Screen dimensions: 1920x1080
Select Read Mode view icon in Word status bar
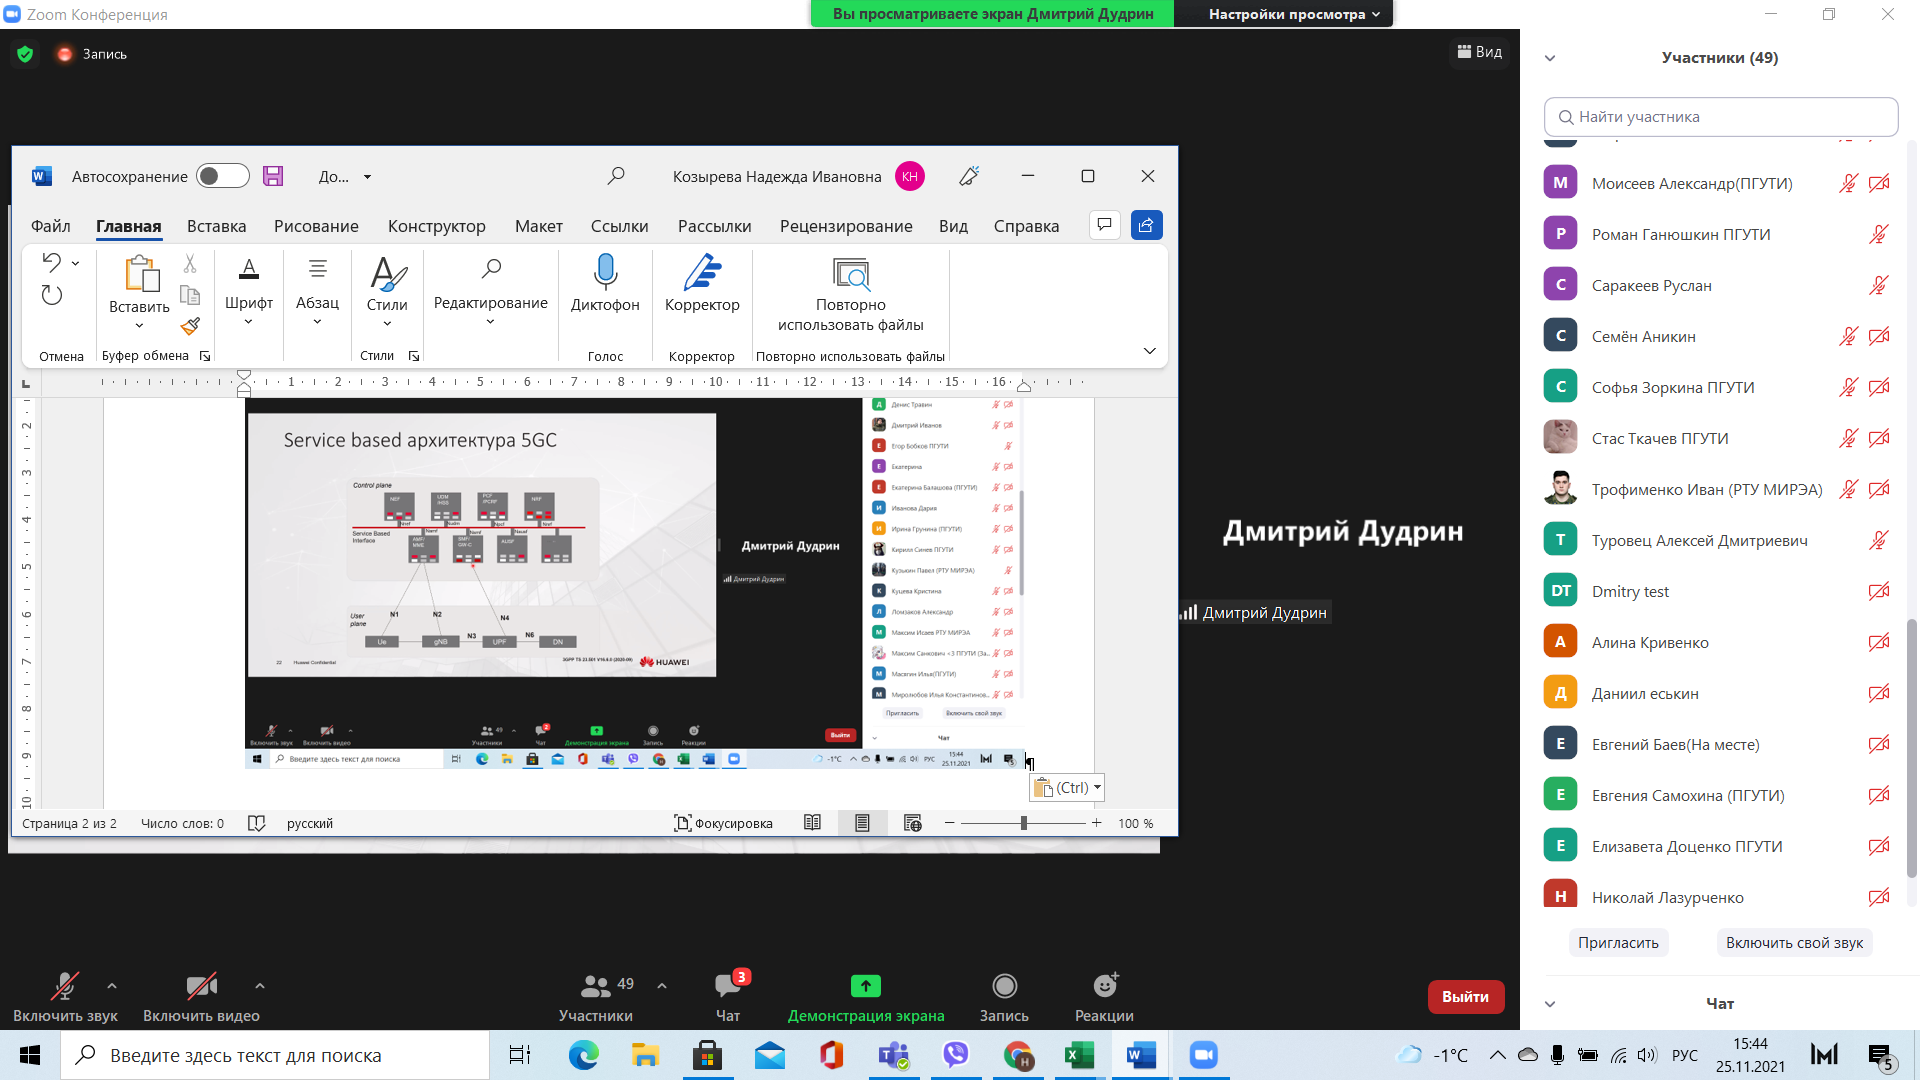813,823
